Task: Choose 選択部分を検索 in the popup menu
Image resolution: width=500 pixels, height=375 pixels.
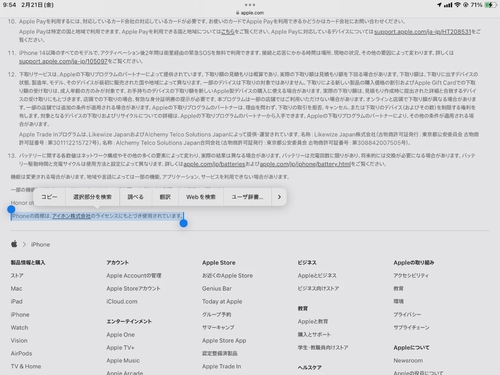Action: 92,197
